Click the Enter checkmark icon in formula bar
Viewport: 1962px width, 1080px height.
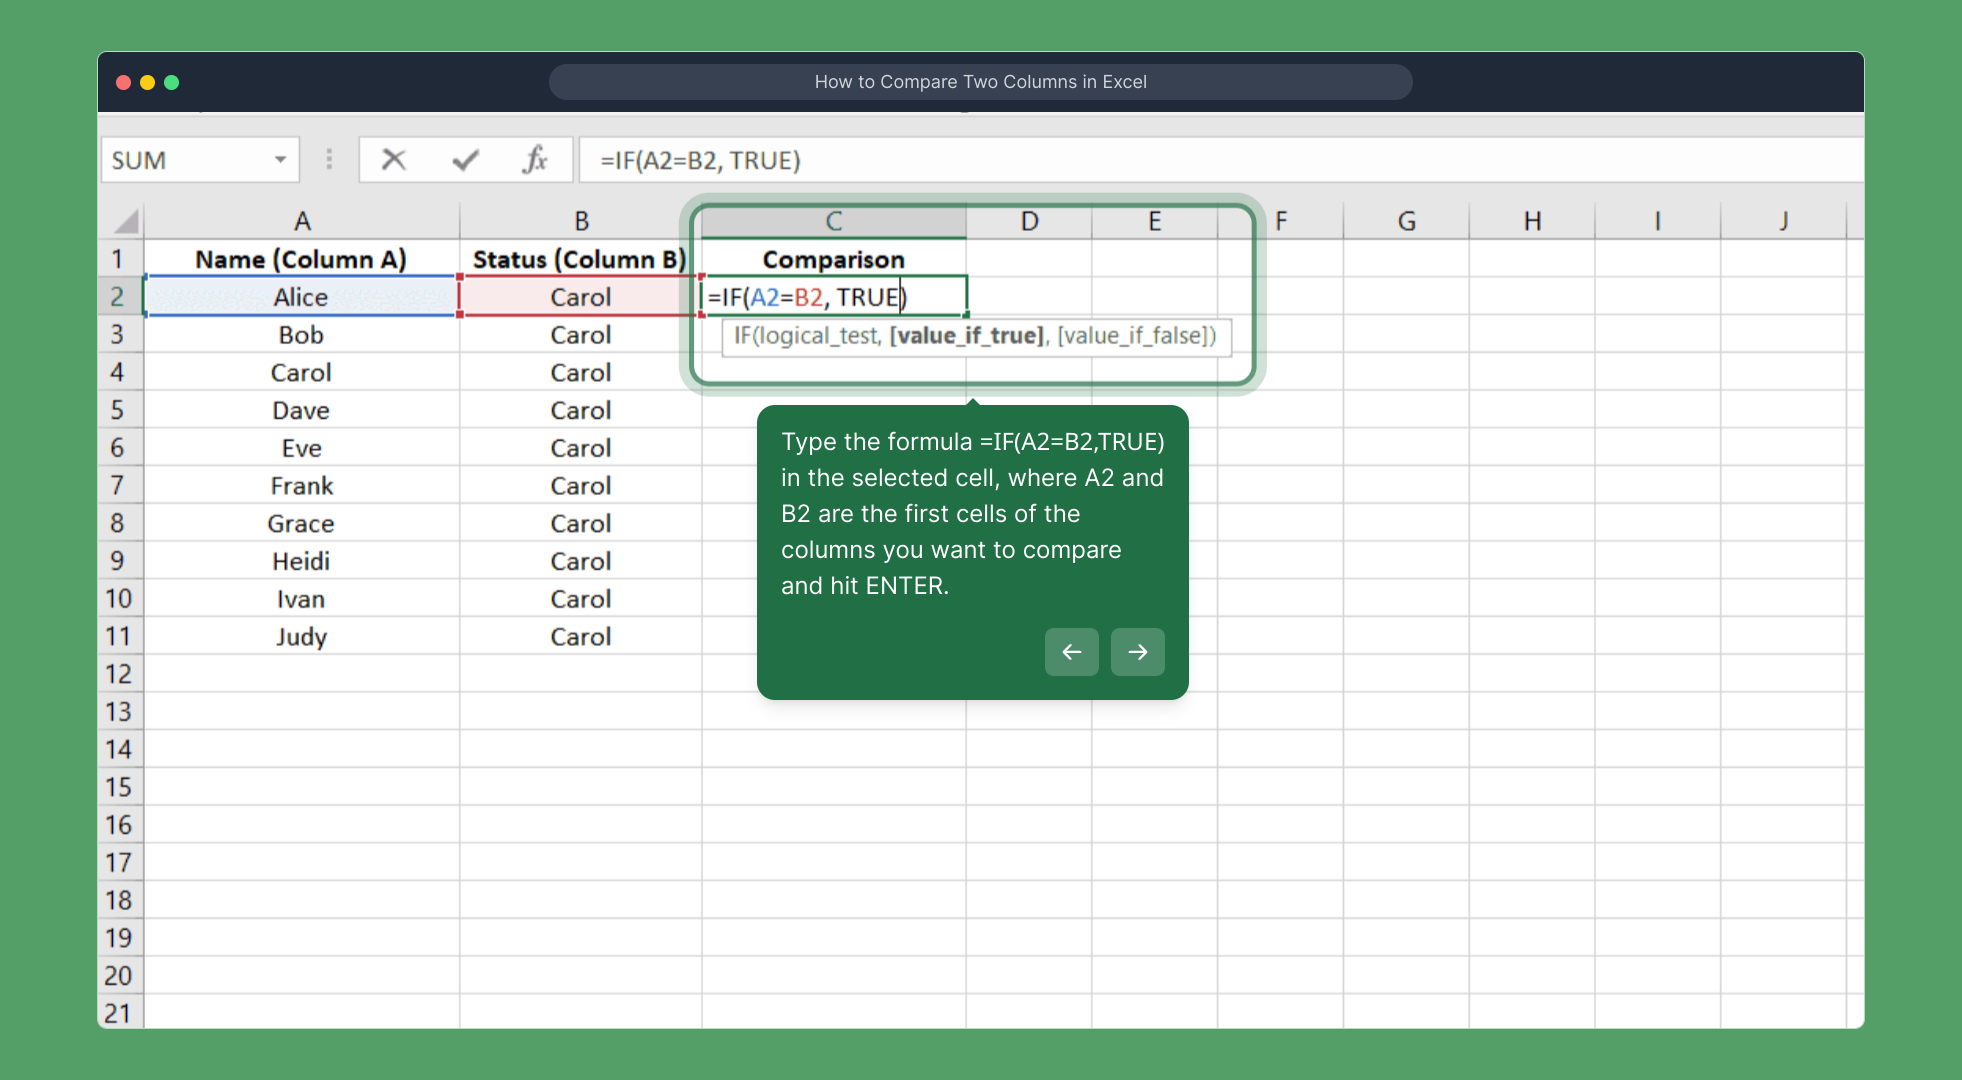tap(465, 160)
